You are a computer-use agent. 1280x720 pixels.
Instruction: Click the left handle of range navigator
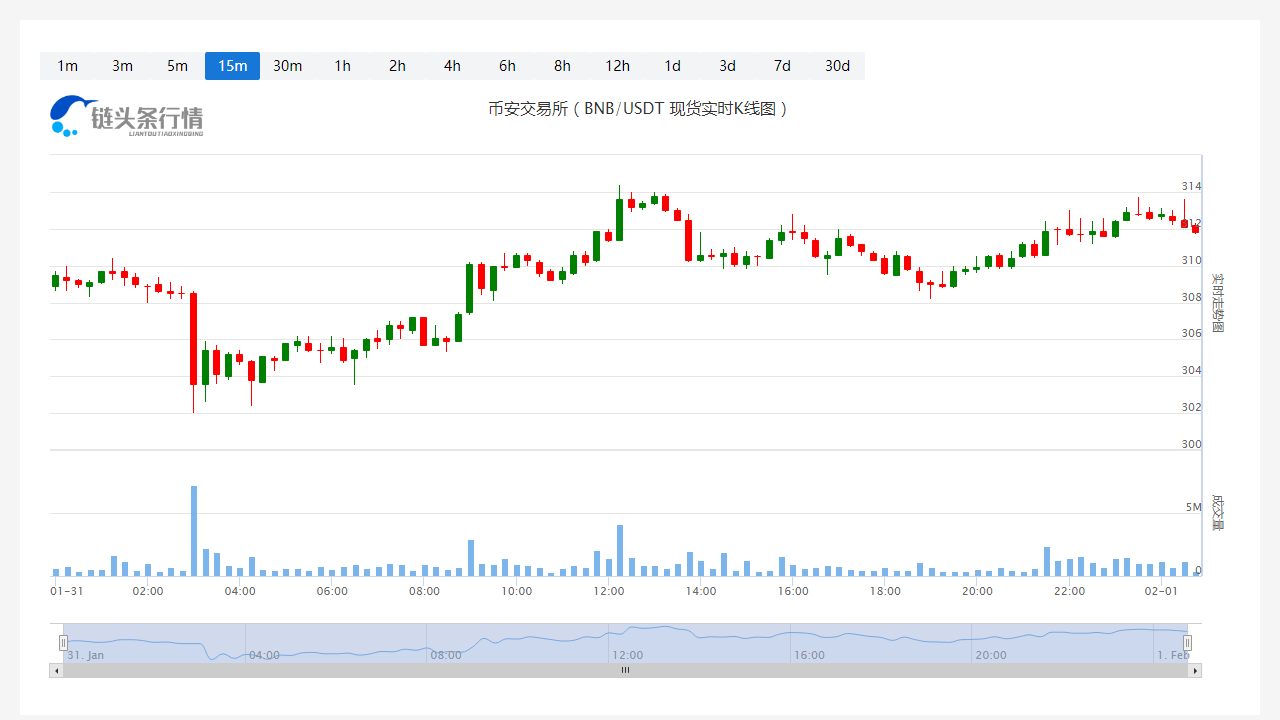coord(64,642)
